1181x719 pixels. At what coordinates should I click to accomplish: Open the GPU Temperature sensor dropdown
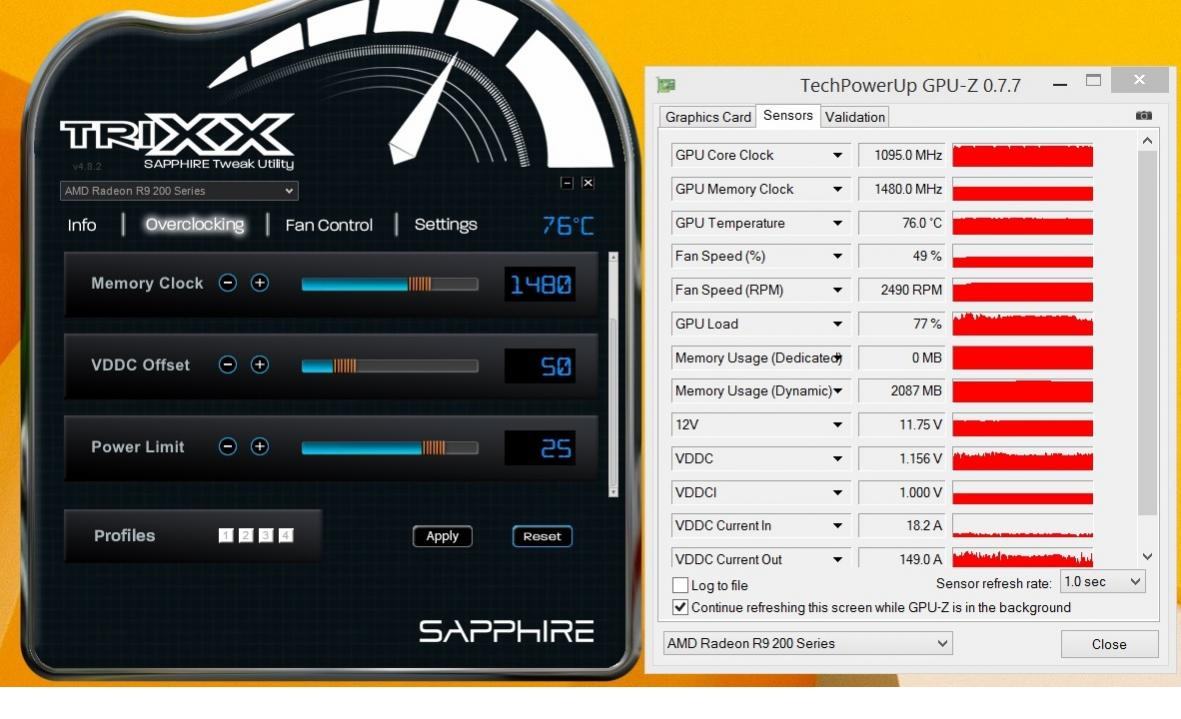coord(838,223)
